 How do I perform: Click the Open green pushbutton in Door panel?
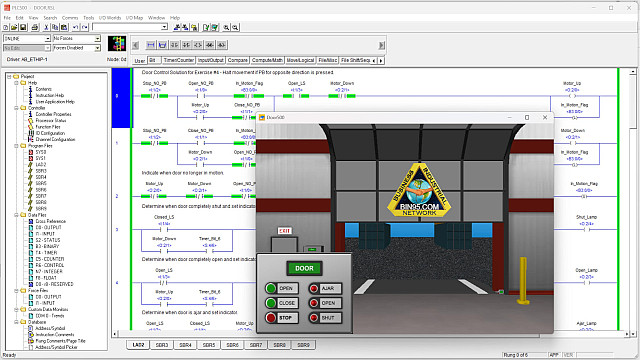[x=271, y=288]
